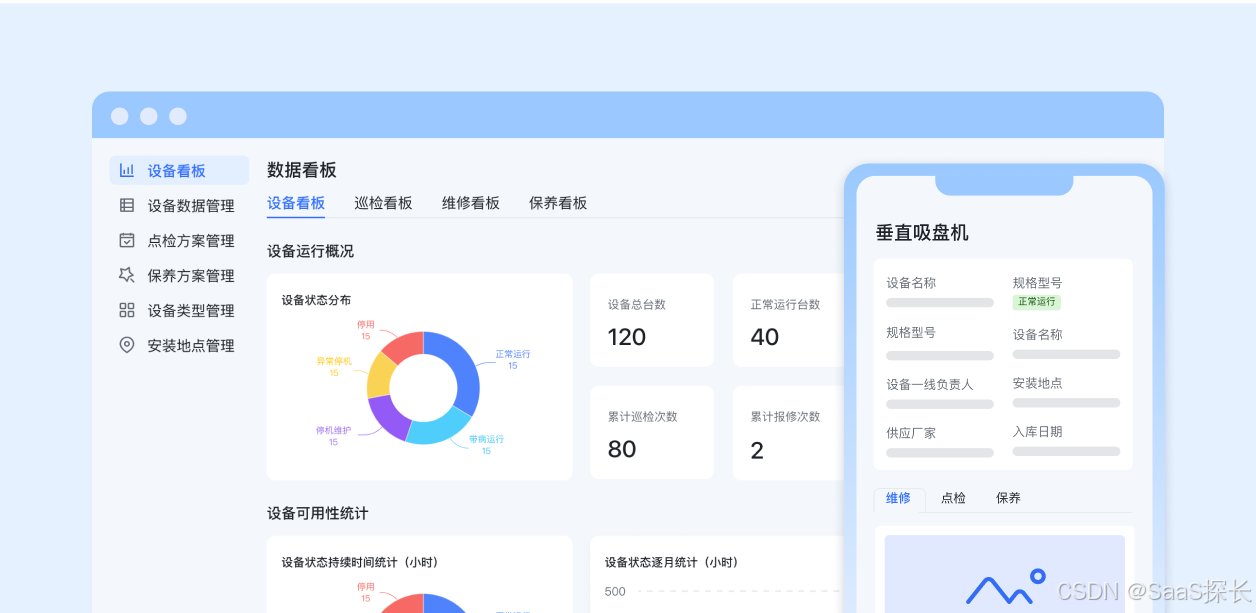Select the 设备看板 sidebar item
1256x613 pixels.
click(179, 170)
